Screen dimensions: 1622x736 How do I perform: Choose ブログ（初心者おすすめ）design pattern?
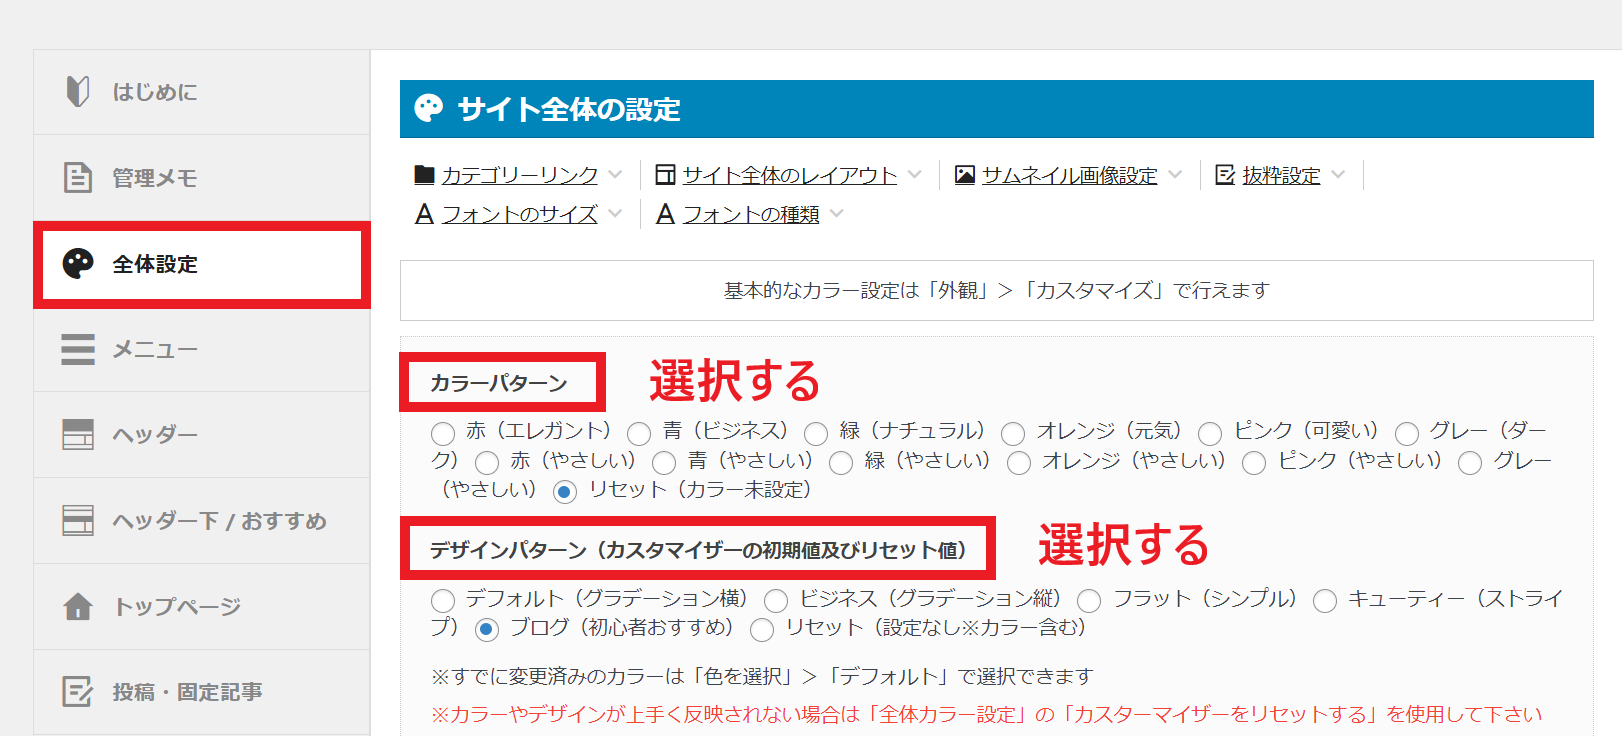click(487, 629)
